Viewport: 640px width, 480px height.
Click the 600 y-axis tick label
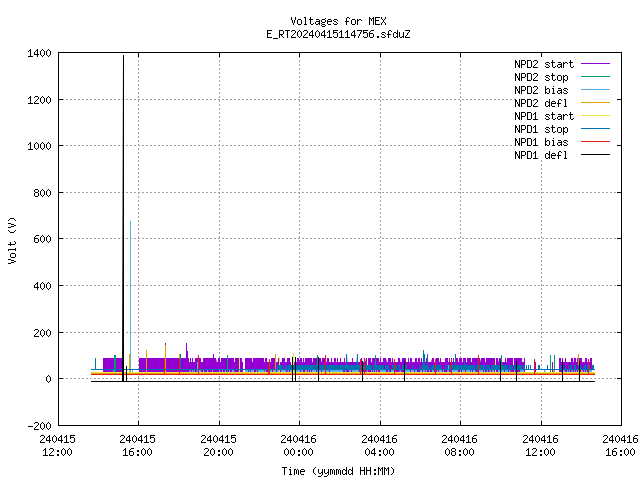pos(42,239)
